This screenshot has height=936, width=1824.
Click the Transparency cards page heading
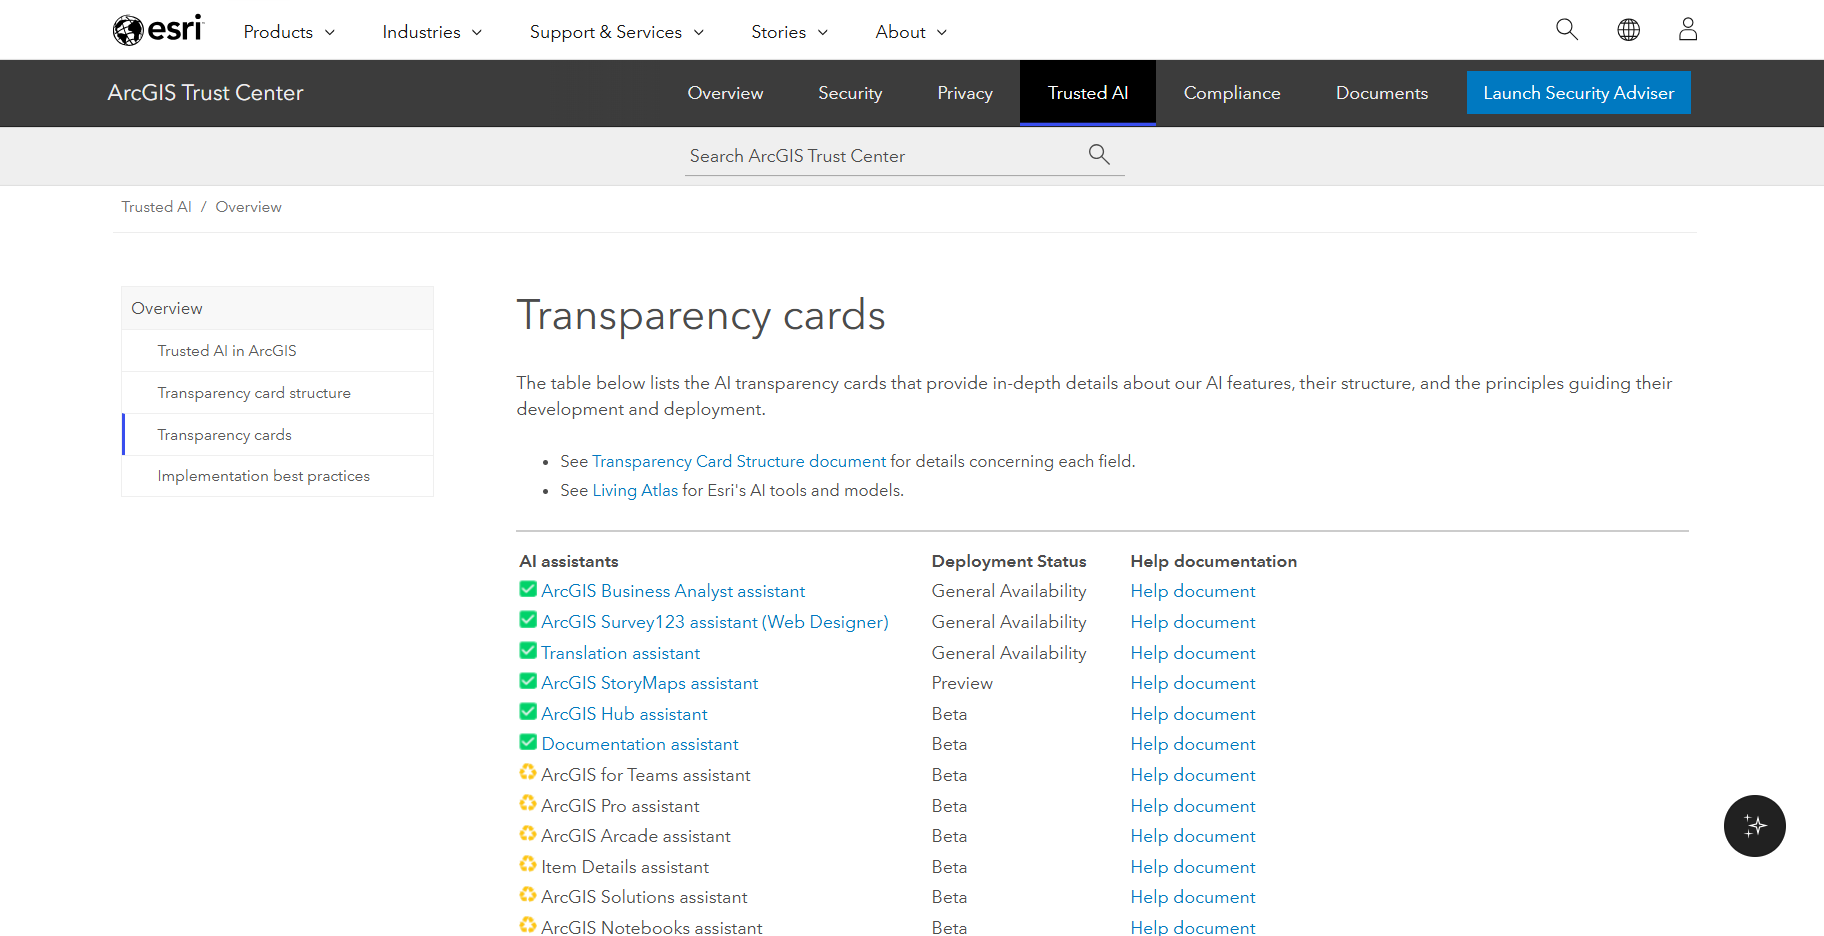pyautogui.click(x=701, y=315)
